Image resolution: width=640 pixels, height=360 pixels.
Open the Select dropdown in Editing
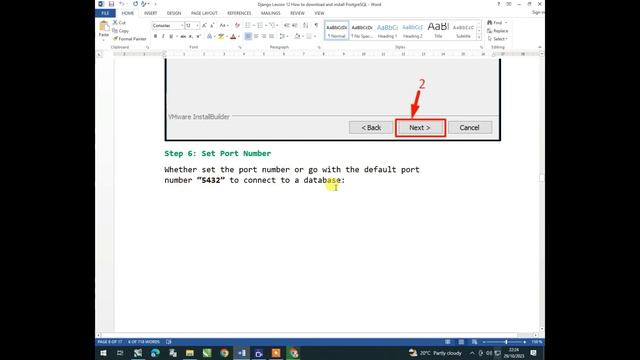pyautogui.click(x=498, y=39)
